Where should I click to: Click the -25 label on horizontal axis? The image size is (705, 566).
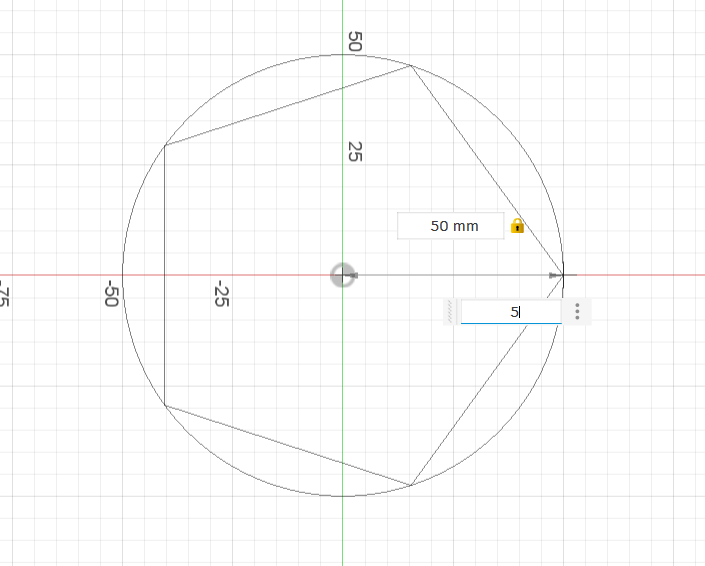coord(221,294)
